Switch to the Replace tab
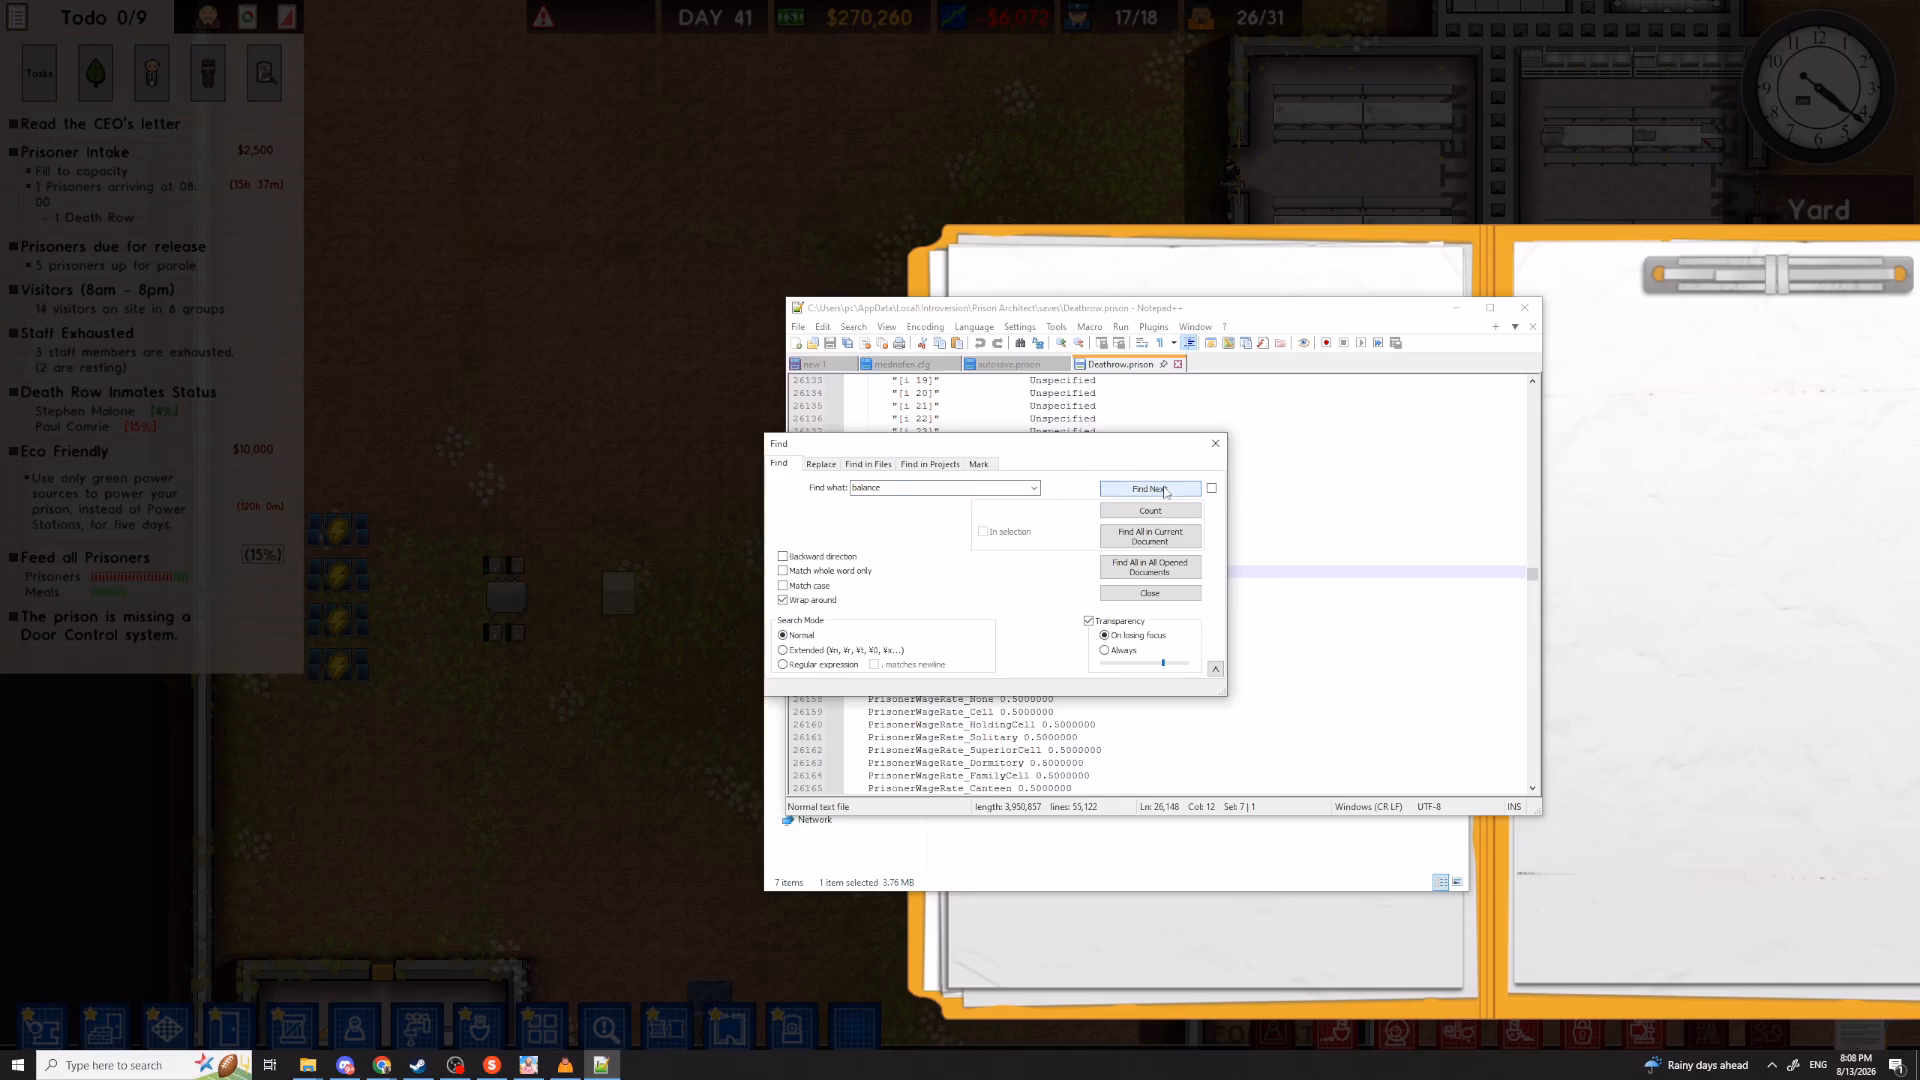Viewport: 1920px width, 1080px height. [x=821, y=464]
